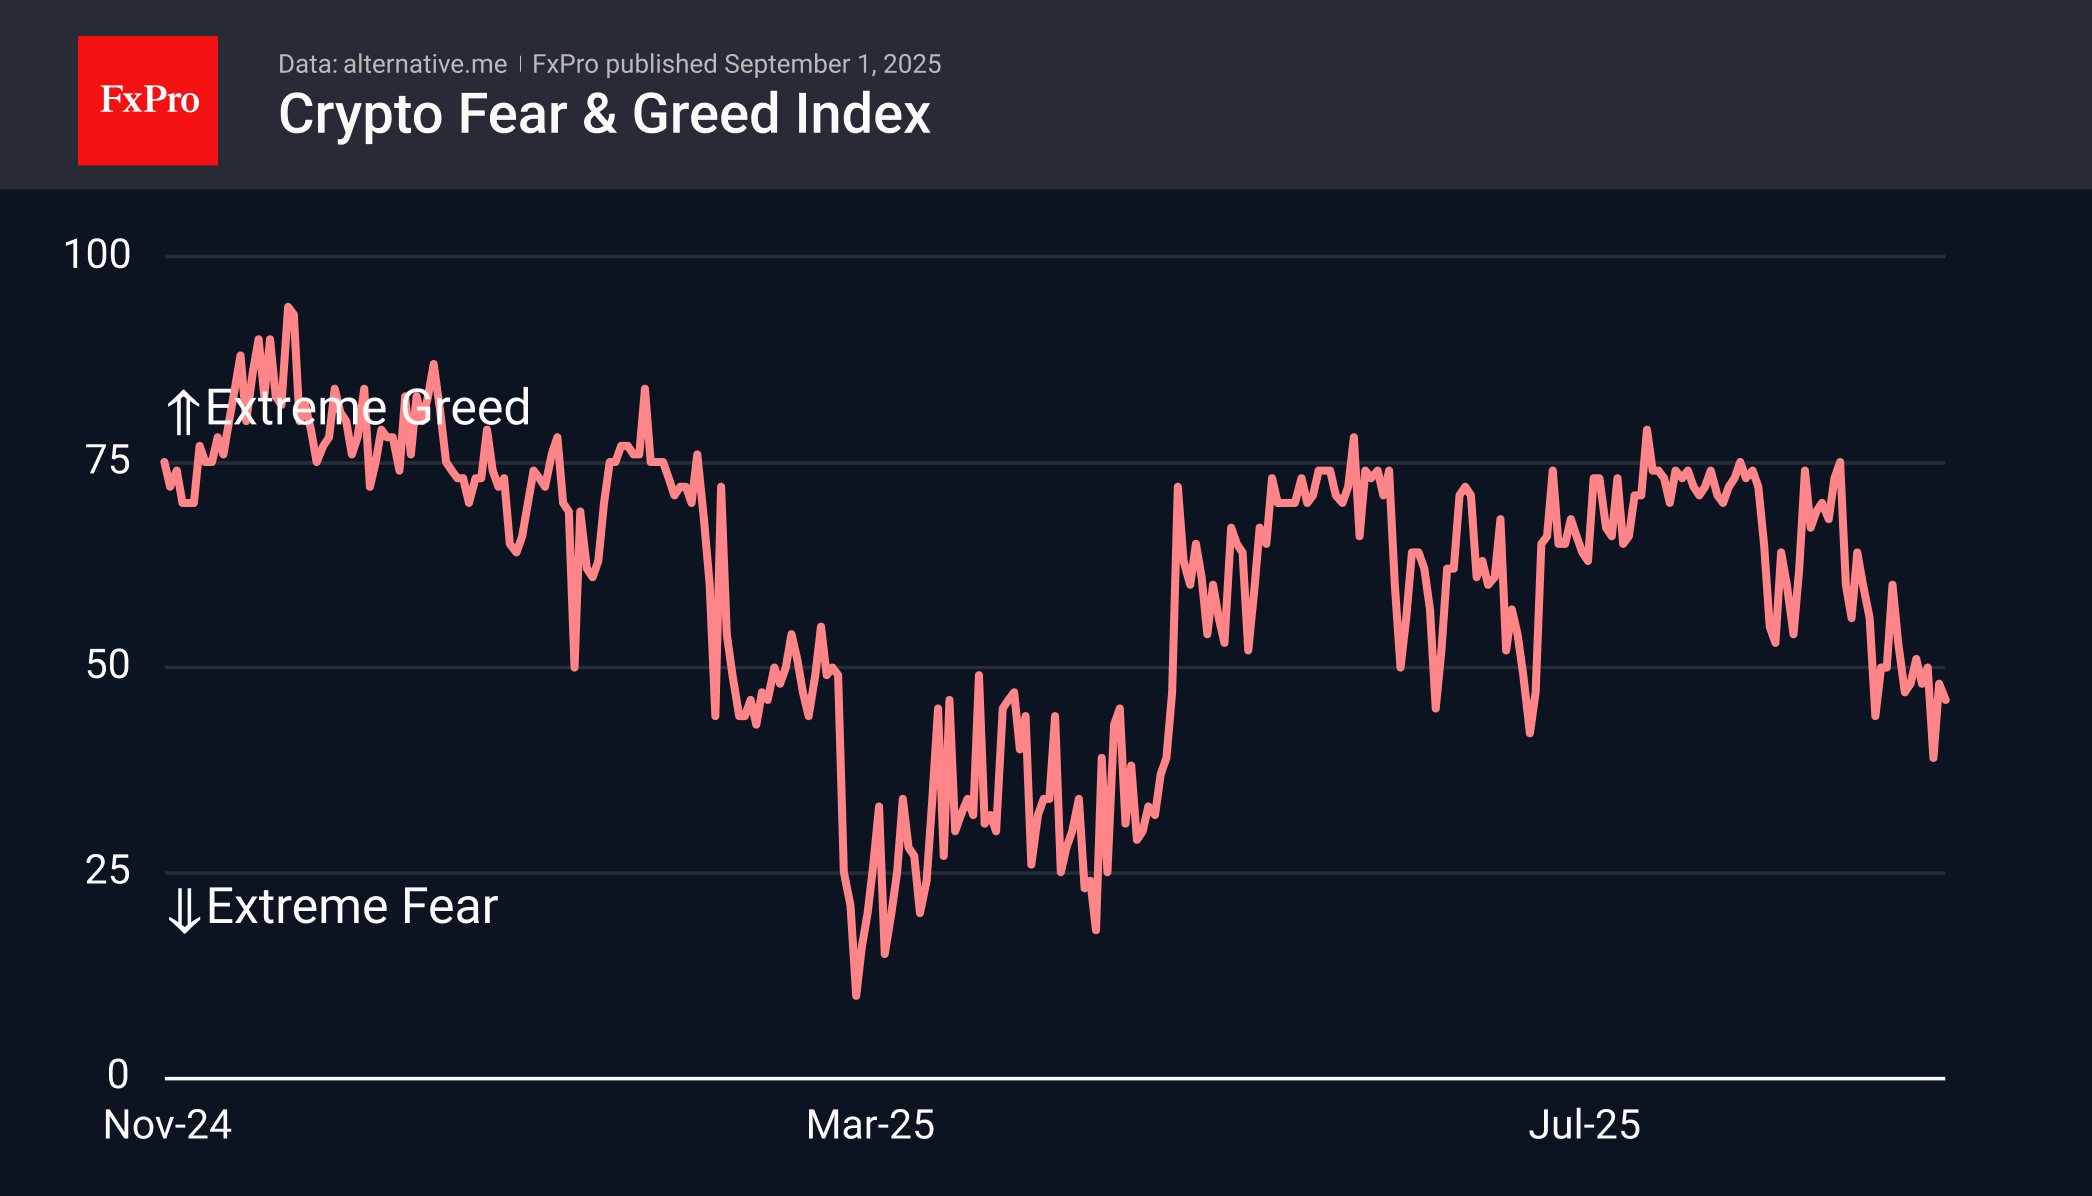Screen dimensions: 2092x1196
Task: Click the Jul-25 x-axis label
Action: 1584,1126
